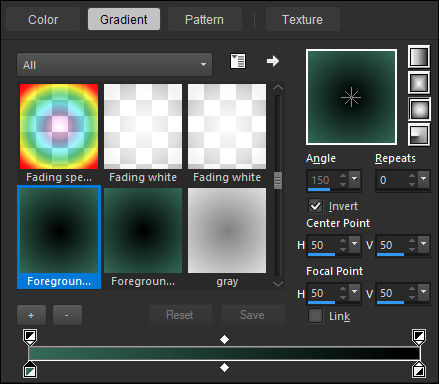
Task: Select the left green color stop marker
Action: (30, 369)
